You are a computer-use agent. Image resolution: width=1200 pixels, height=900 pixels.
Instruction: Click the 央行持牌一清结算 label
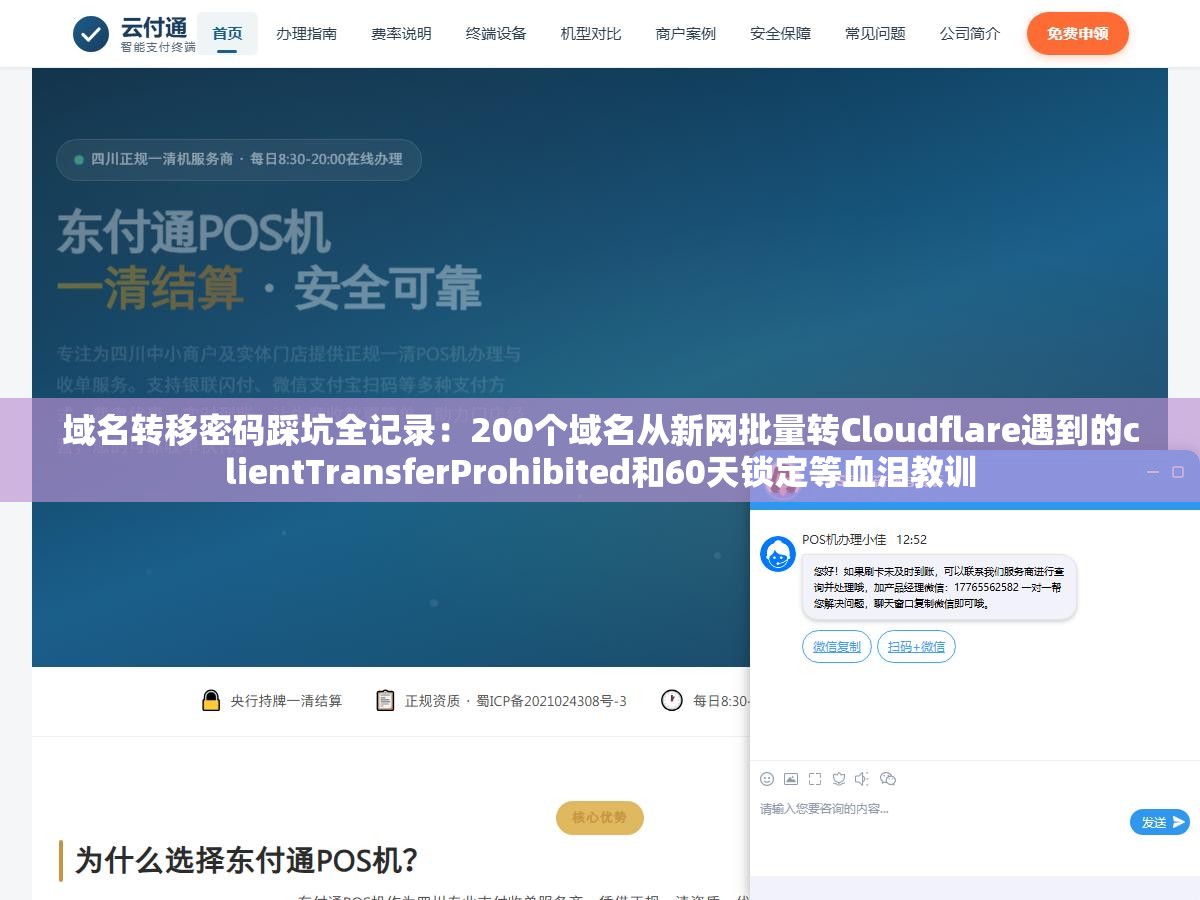286,701
